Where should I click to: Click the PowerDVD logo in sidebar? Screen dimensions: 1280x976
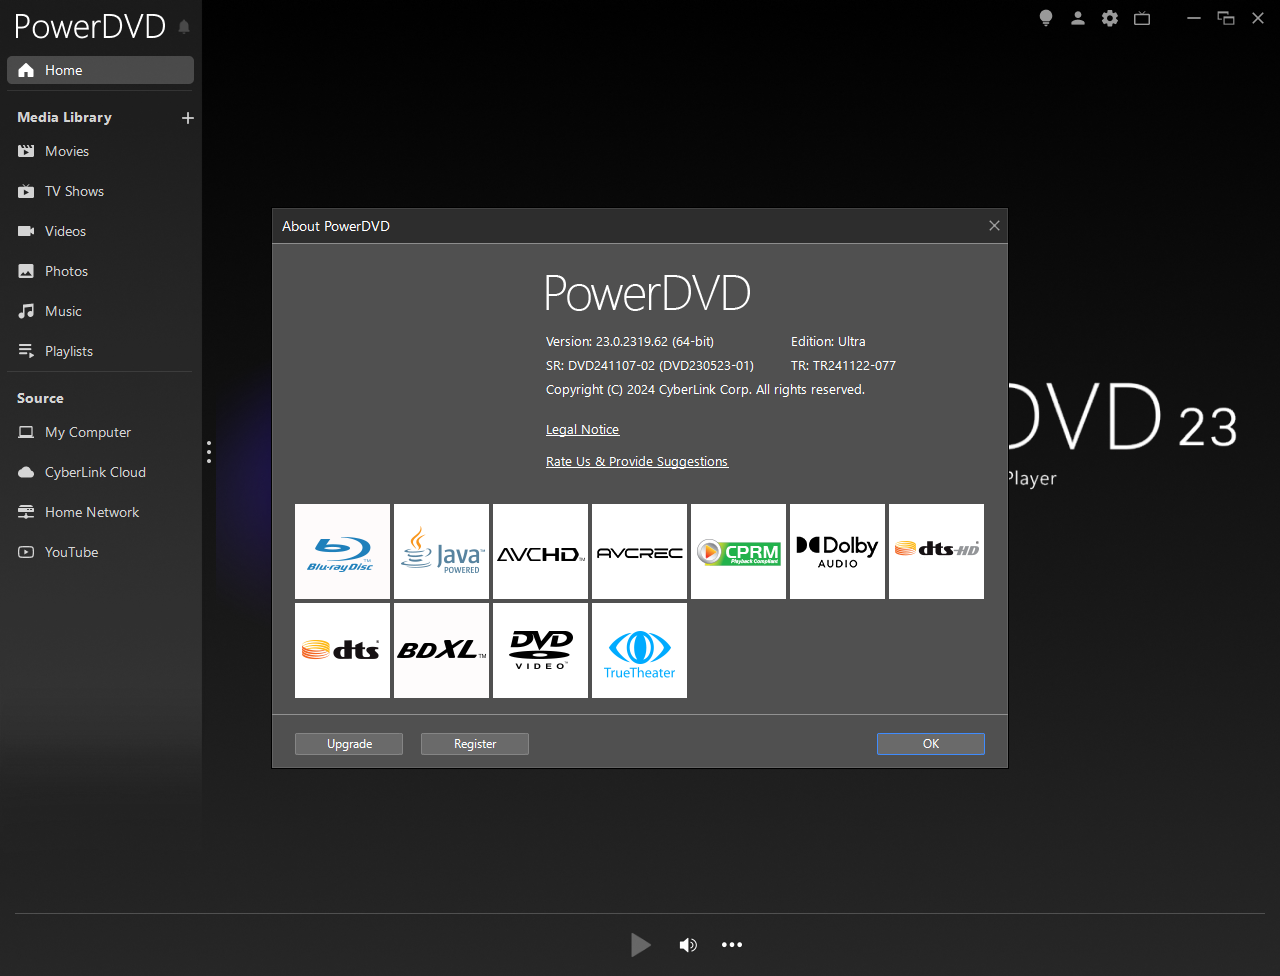pyautogui.click(x=90, y=27)
